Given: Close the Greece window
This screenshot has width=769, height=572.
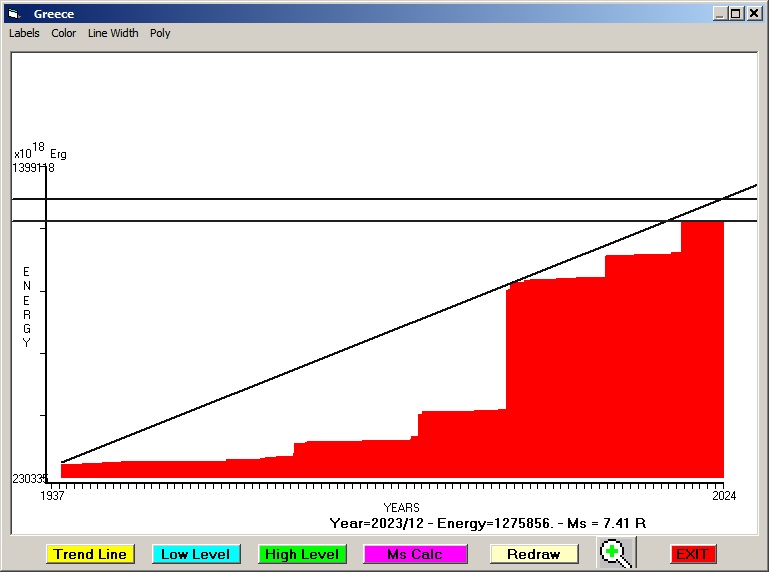Looking at the screenshot, I should [754, 14].
